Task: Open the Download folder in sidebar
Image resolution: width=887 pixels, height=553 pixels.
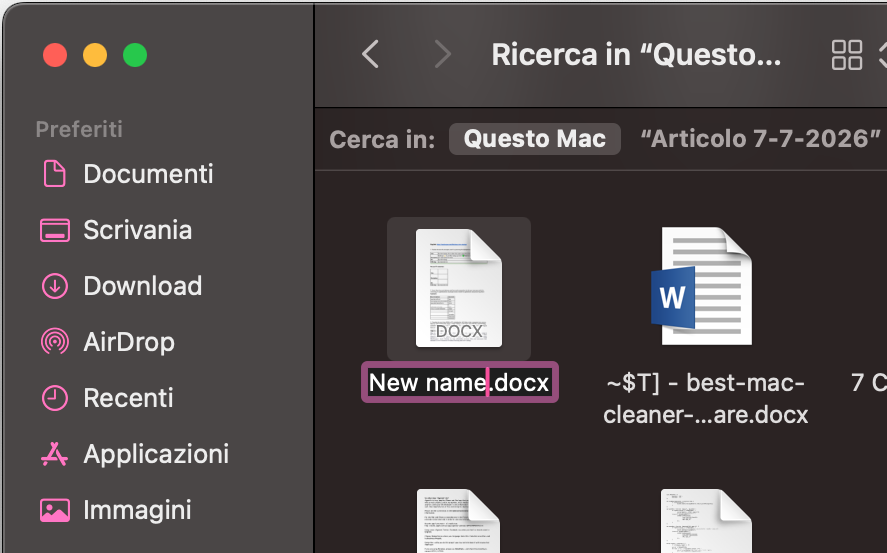Action: pos(143,286)
